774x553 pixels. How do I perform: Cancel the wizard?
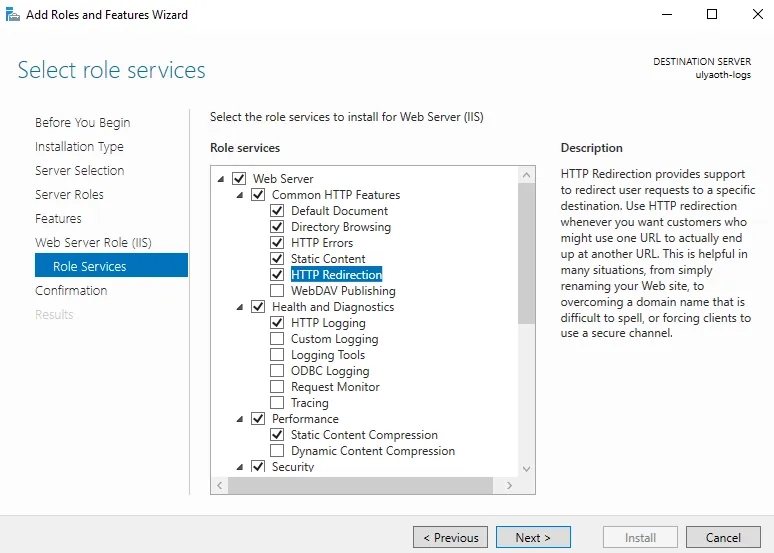click(723, 537)
